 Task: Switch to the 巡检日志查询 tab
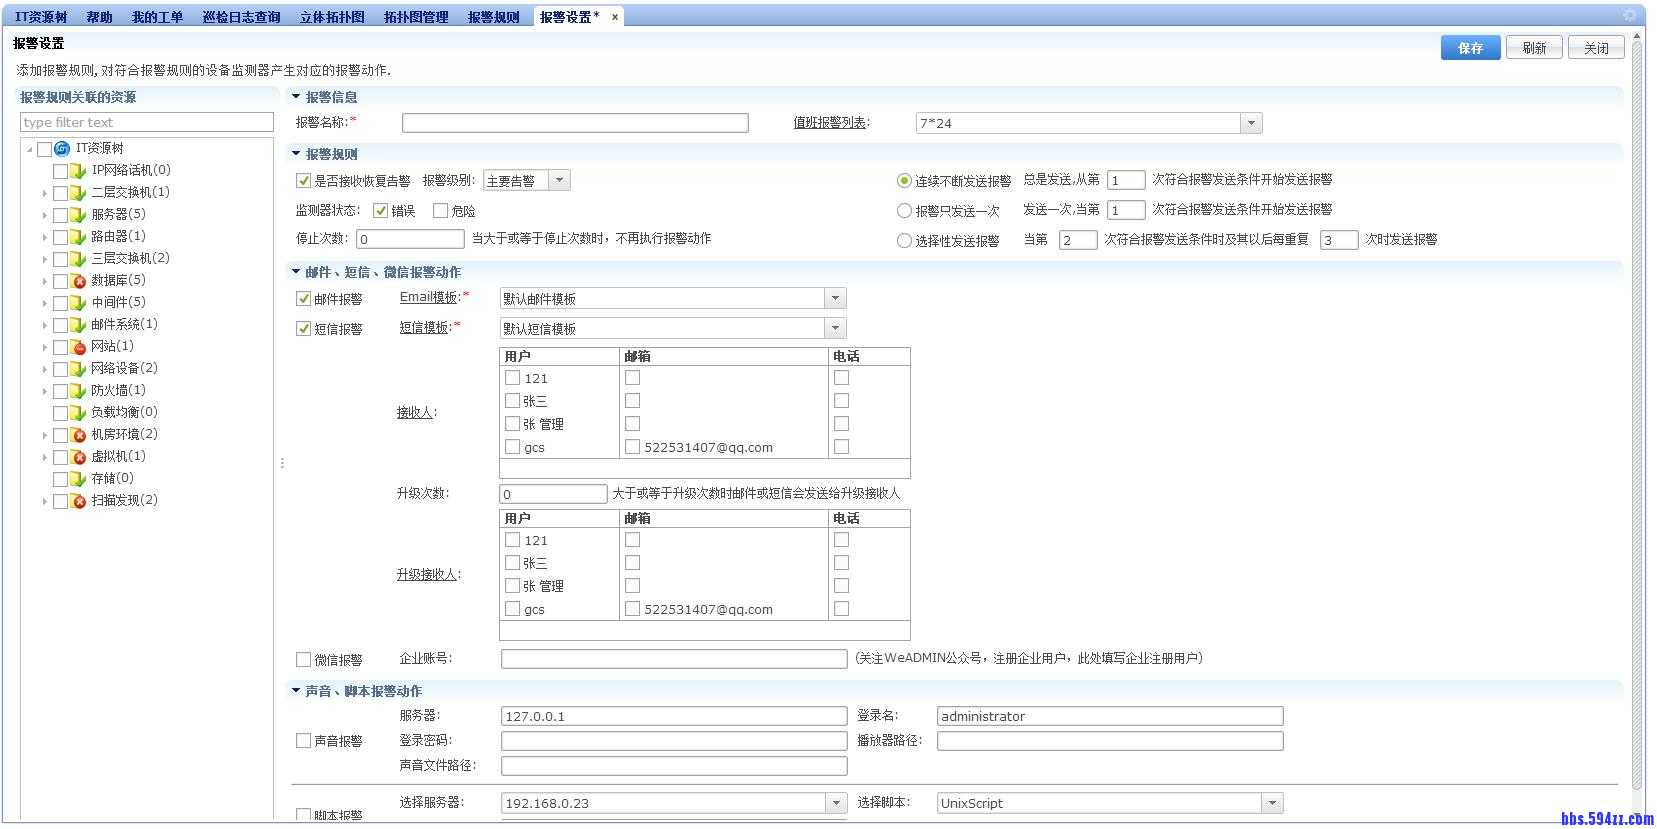coord(241,17)
